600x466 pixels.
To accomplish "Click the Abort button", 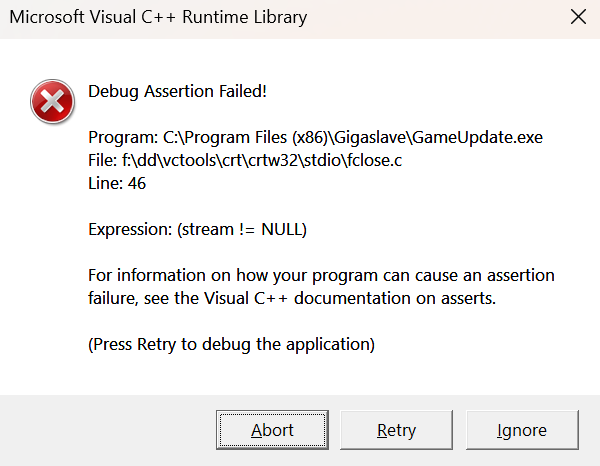I will click(x=272, y=430).
